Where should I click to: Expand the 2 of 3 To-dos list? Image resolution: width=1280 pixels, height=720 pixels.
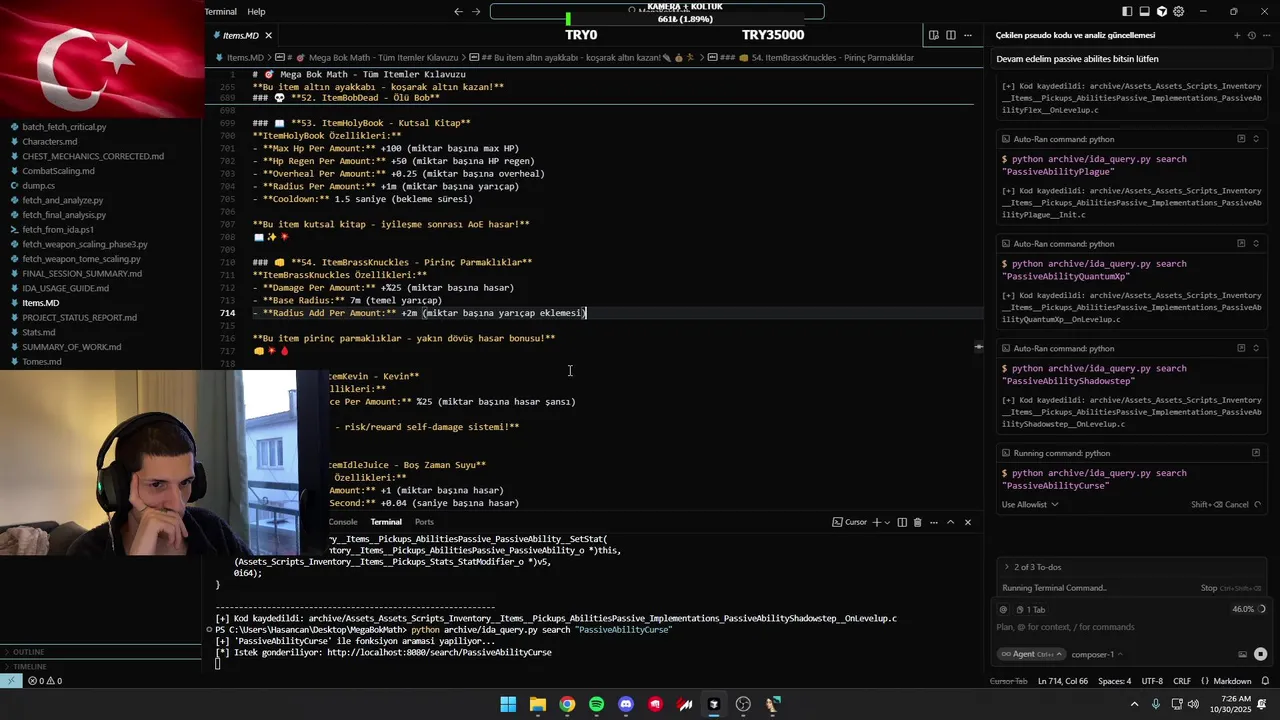click(x=1037, y=567)
